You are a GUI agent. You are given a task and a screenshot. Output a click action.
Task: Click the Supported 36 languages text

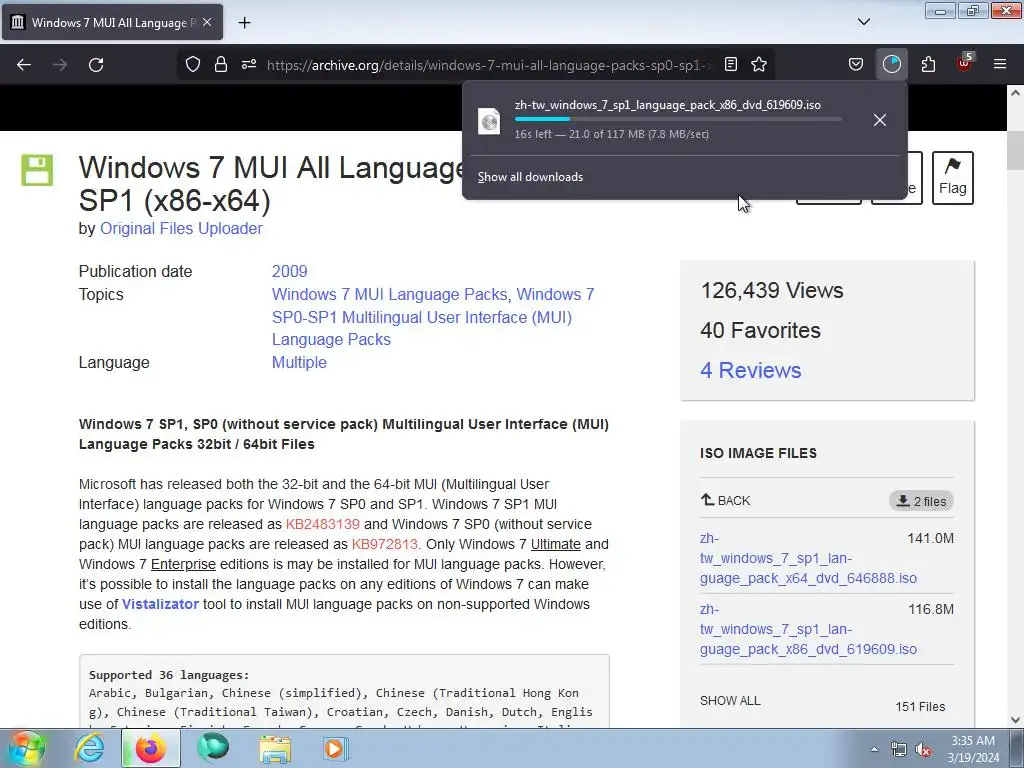[169, 675]
